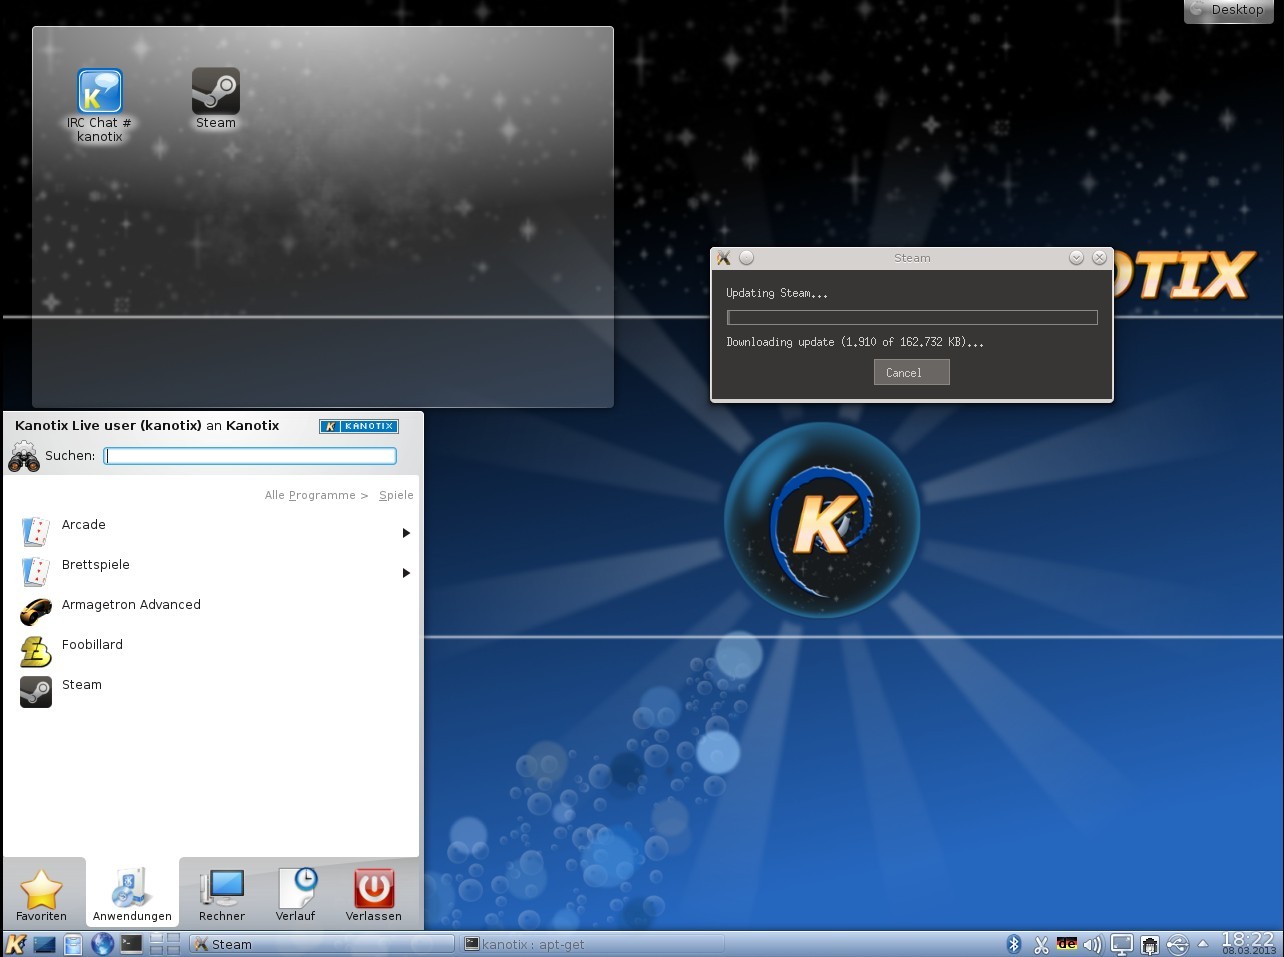Open the volume speaker tray icon

tap(1093, 944)
